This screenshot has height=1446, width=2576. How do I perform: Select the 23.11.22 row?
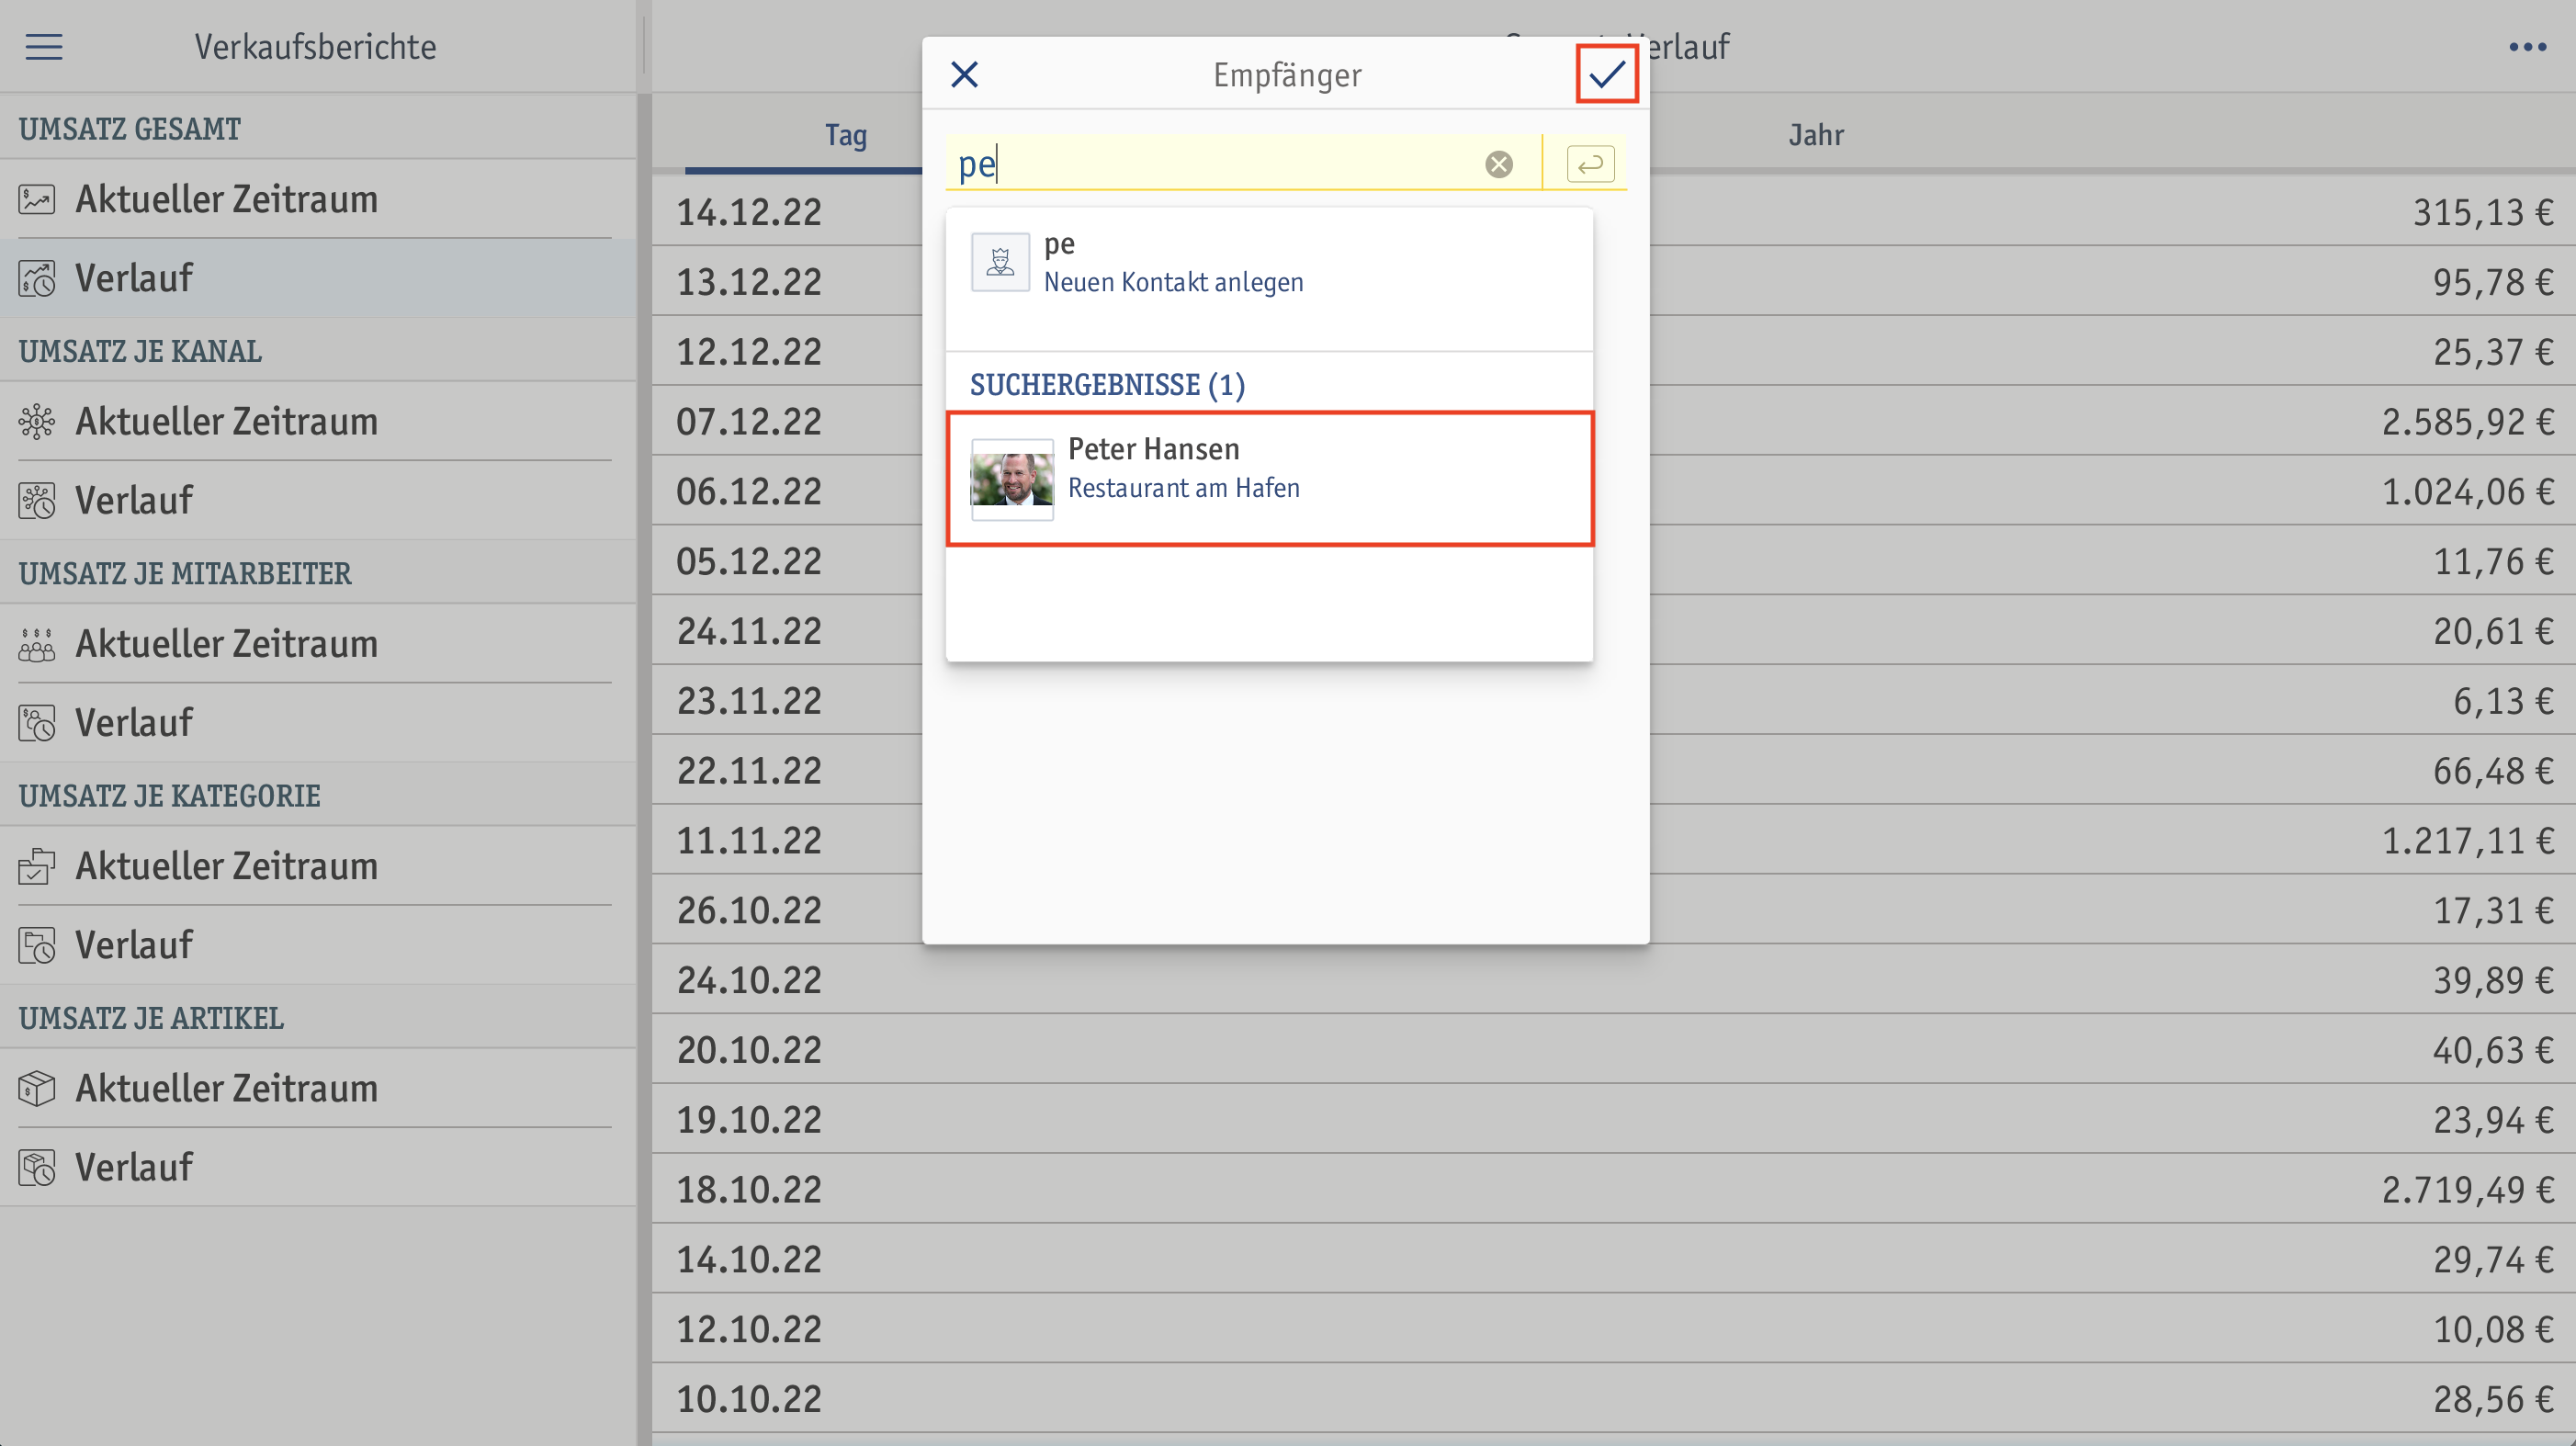[1613, 700]
